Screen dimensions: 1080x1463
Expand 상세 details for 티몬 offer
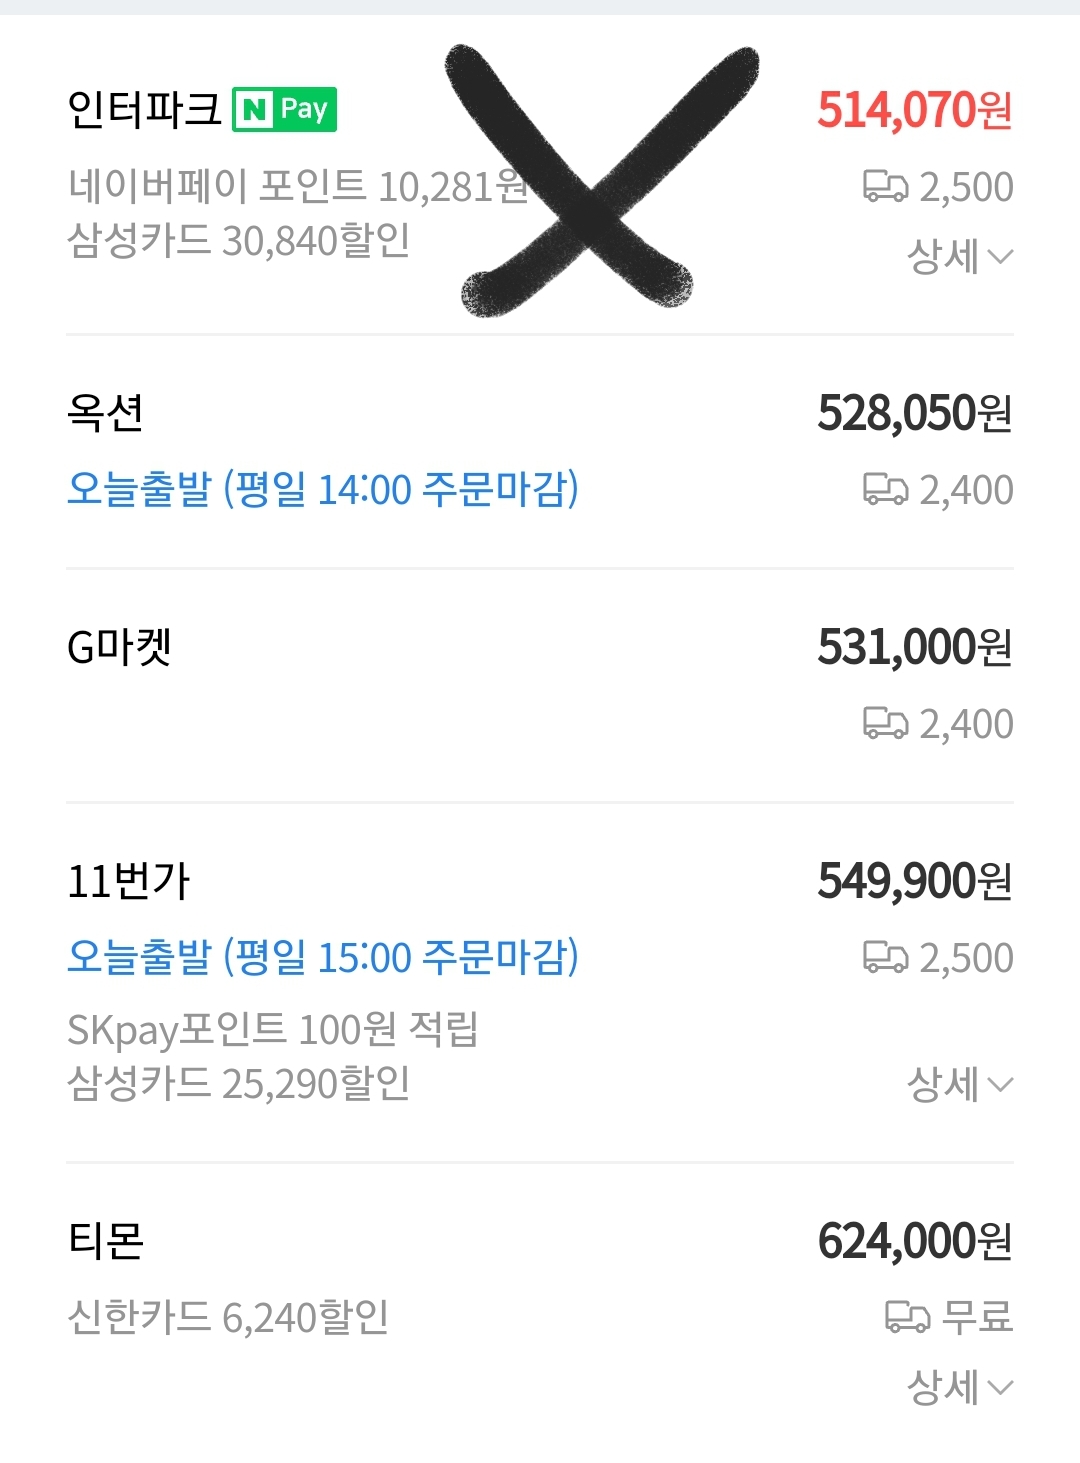(x=959, y=1388)
